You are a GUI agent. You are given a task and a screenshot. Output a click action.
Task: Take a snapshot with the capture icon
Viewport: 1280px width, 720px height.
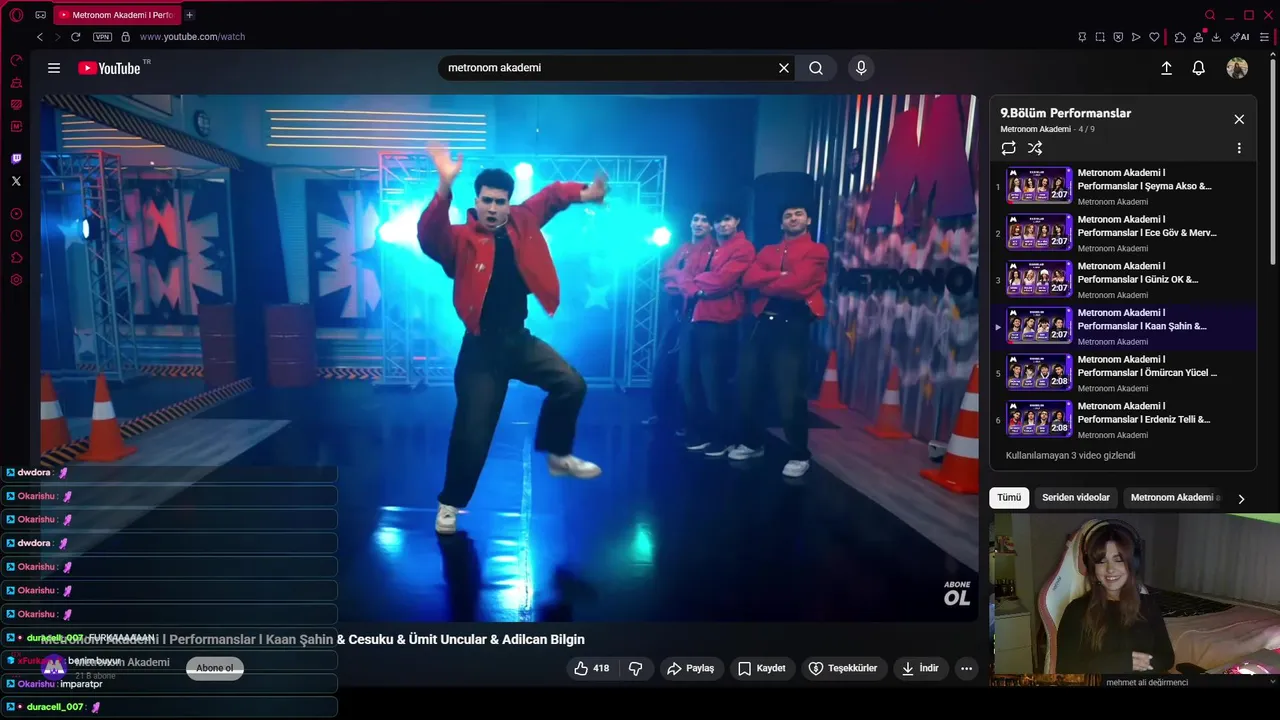pos(1100,37)
